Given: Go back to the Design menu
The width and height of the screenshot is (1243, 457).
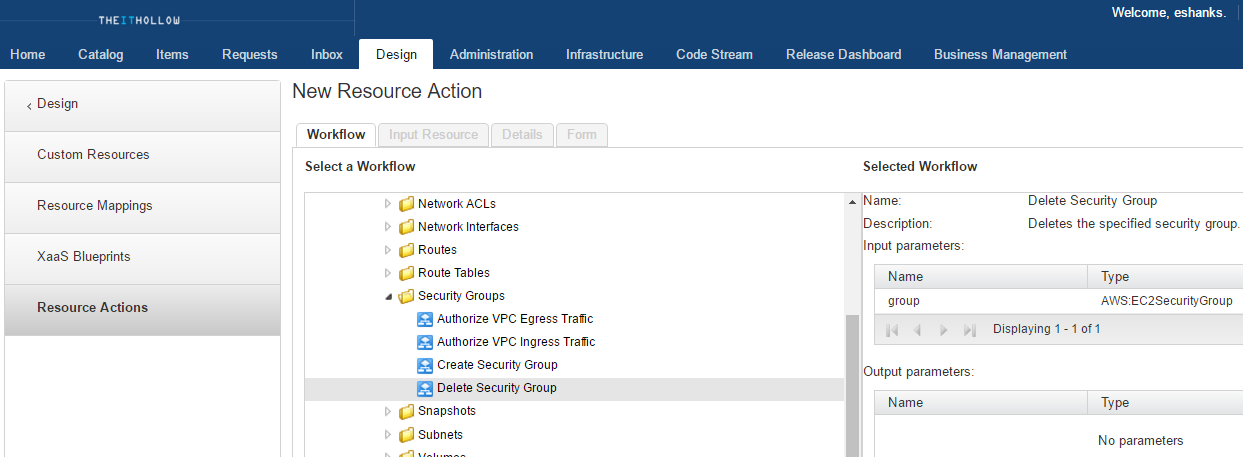Looking at the screenshot, I should 142,105.
